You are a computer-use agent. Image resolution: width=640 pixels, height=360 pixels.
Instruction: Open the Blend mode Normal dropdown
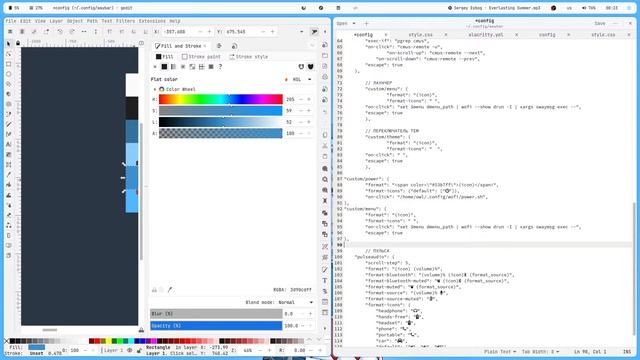(296, 302)
